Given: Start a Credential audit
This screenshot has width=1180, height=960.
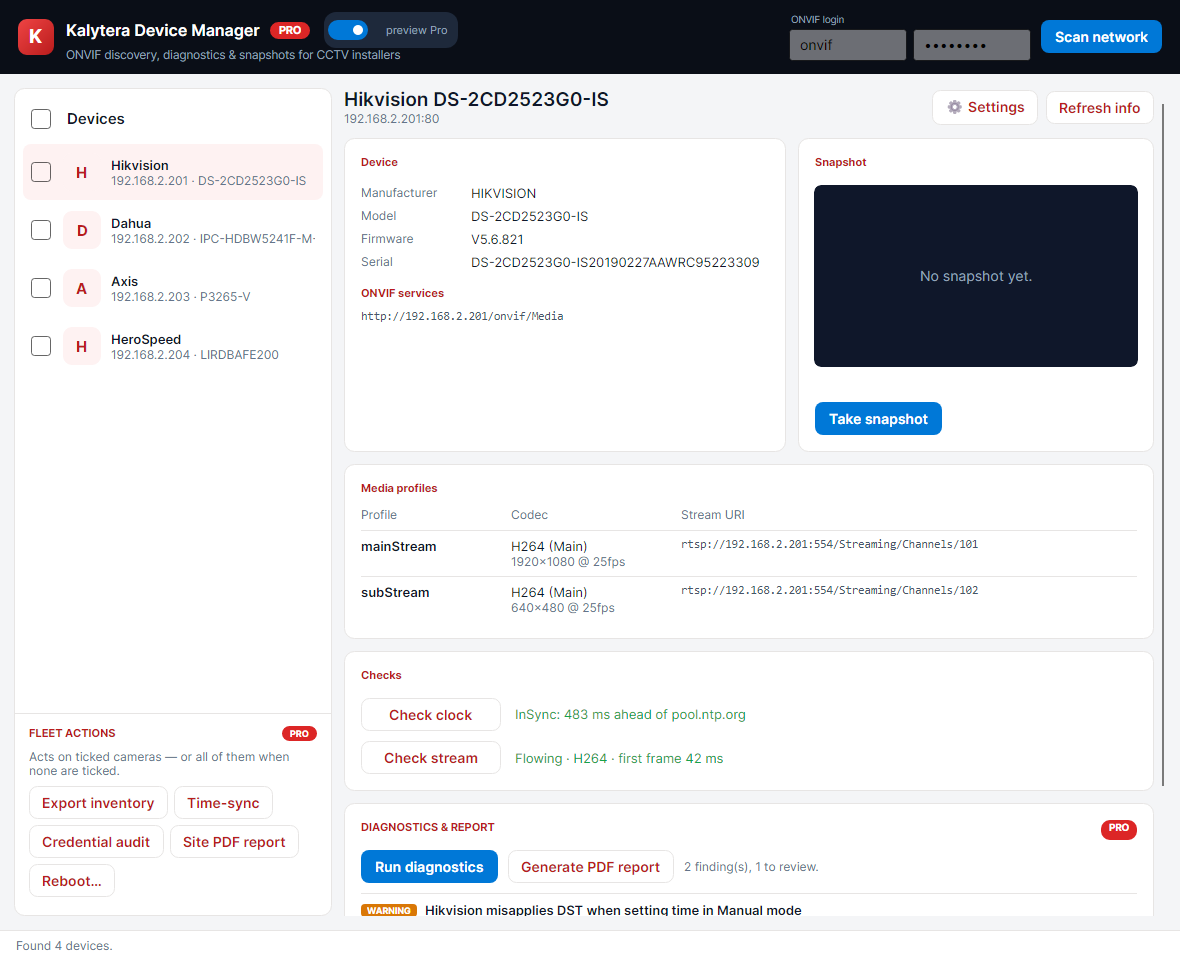Looking at the screenshot, I should (x=96, y=842).
